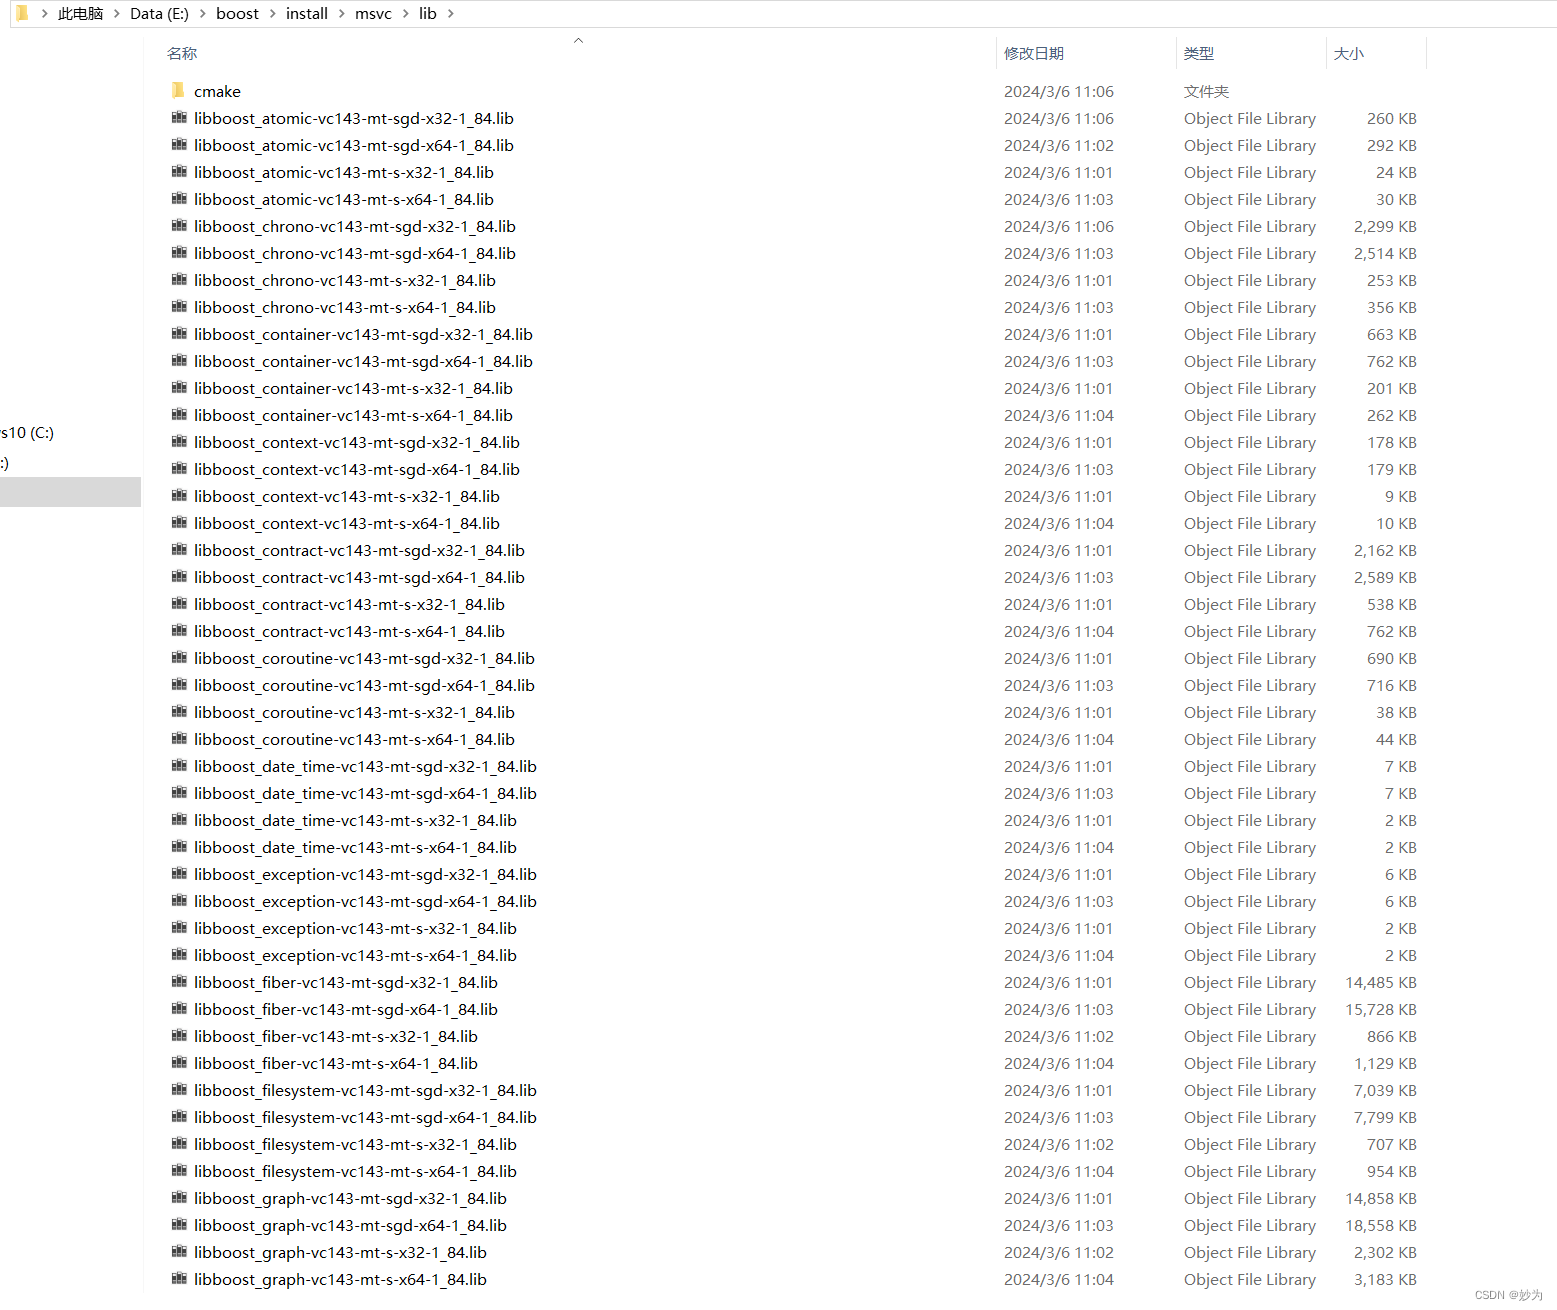
Task: Navigate to 此电脑 in breadcrumb
Action: [80, 14]
